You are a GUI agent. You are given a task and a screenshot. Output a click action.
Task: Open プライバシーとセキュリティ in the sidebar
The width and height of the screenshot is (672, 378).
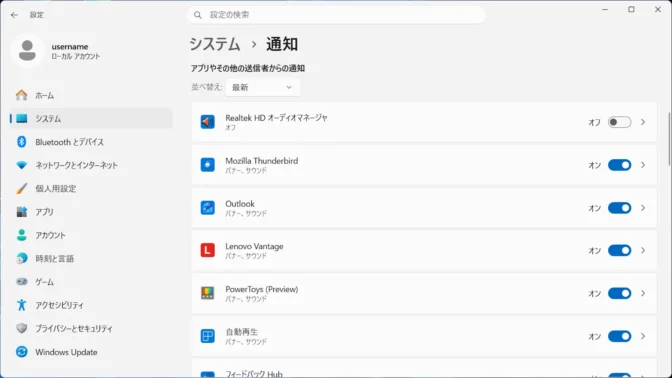pos(91,328)
